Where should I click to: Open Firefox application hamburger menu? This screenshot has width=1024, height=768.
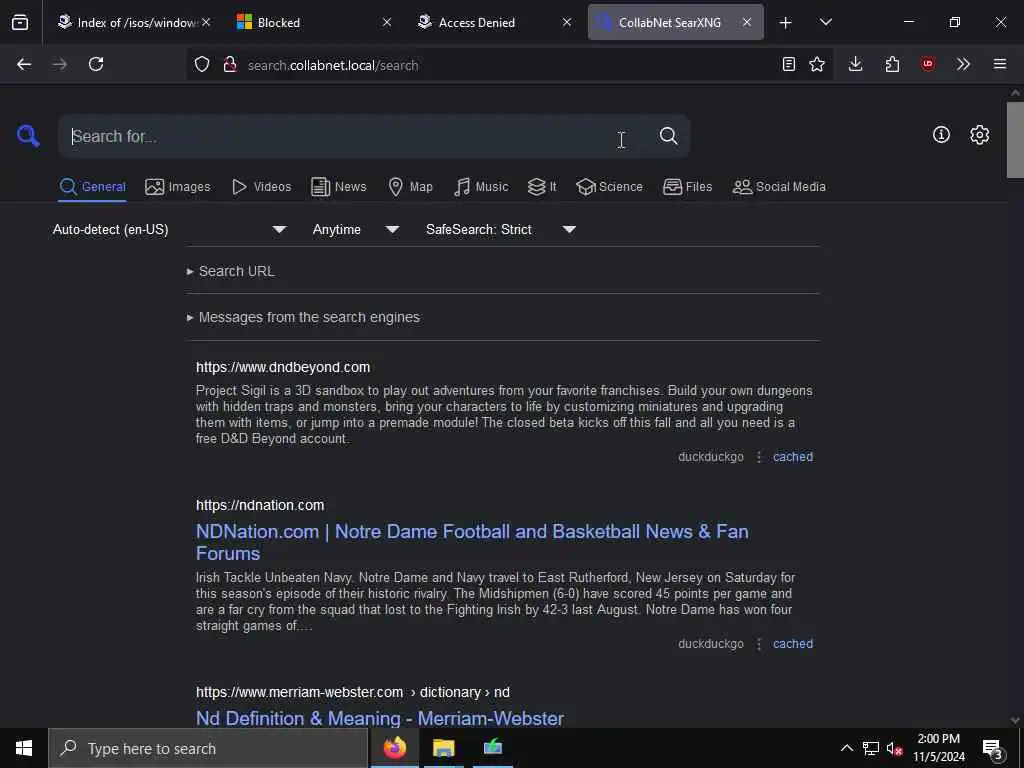(1000, 64)
